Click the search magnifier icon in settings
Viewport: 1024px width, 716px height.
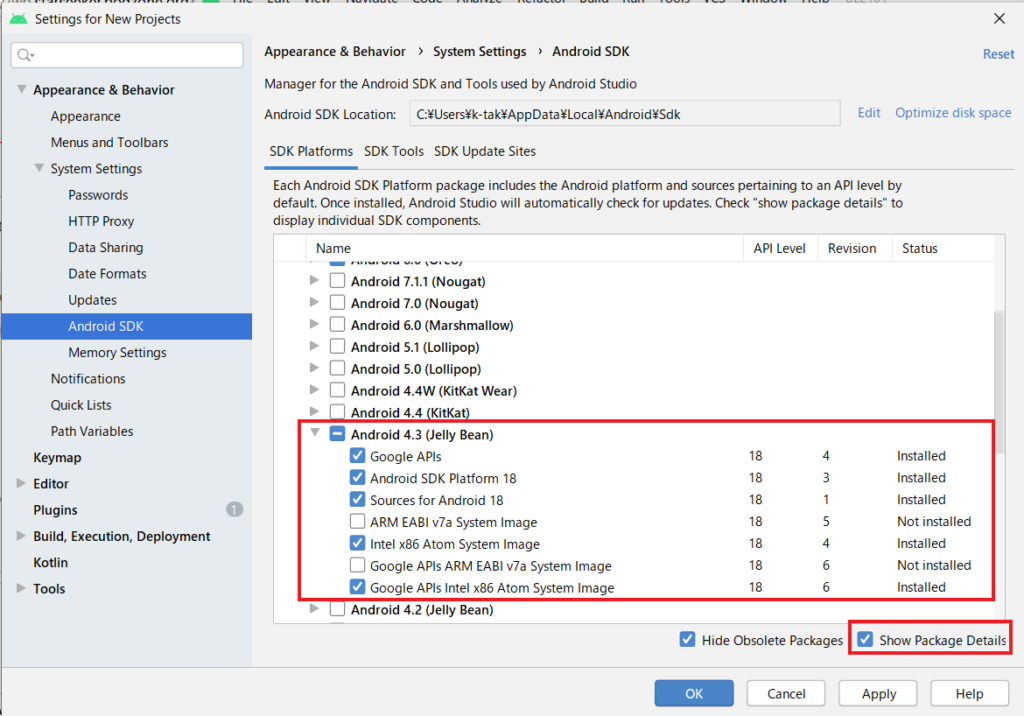(x=26, y=55)
